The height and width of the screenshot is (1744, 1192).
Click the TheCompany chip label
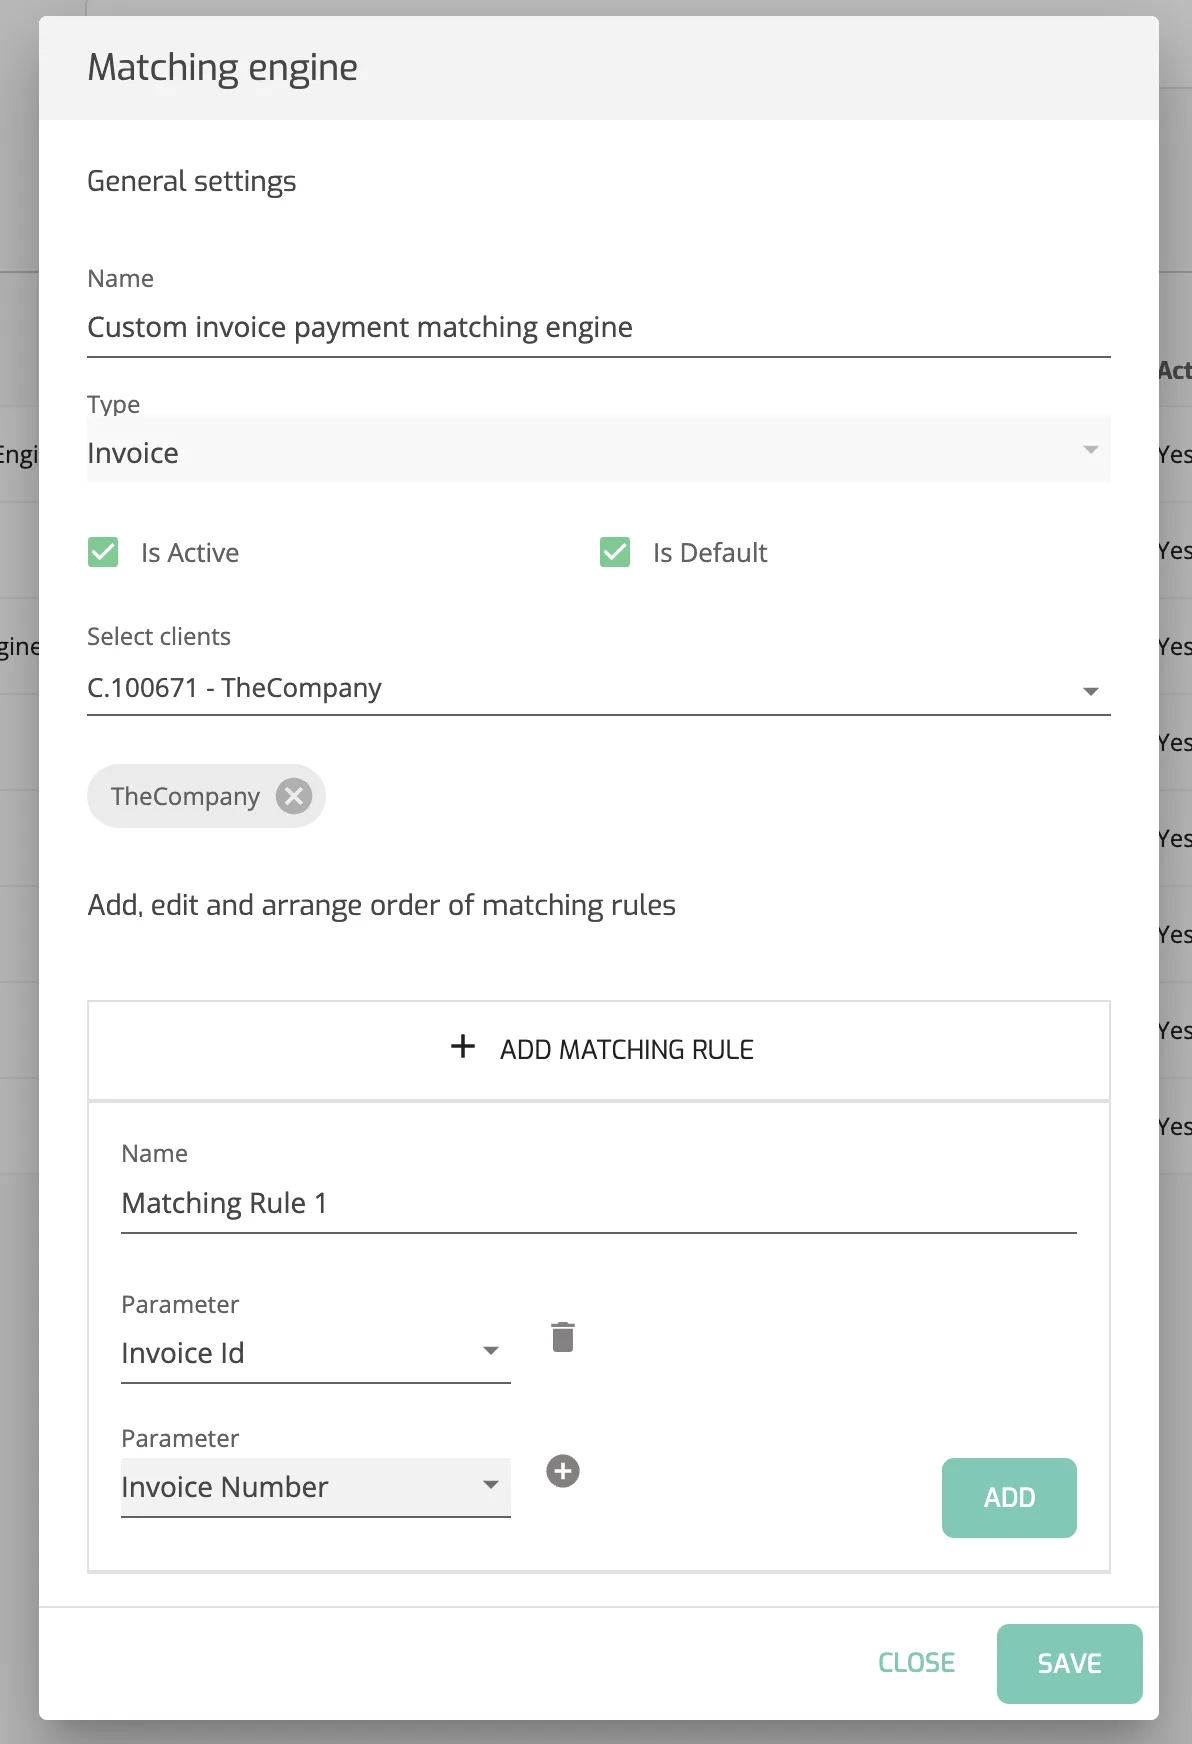[185, 797]
